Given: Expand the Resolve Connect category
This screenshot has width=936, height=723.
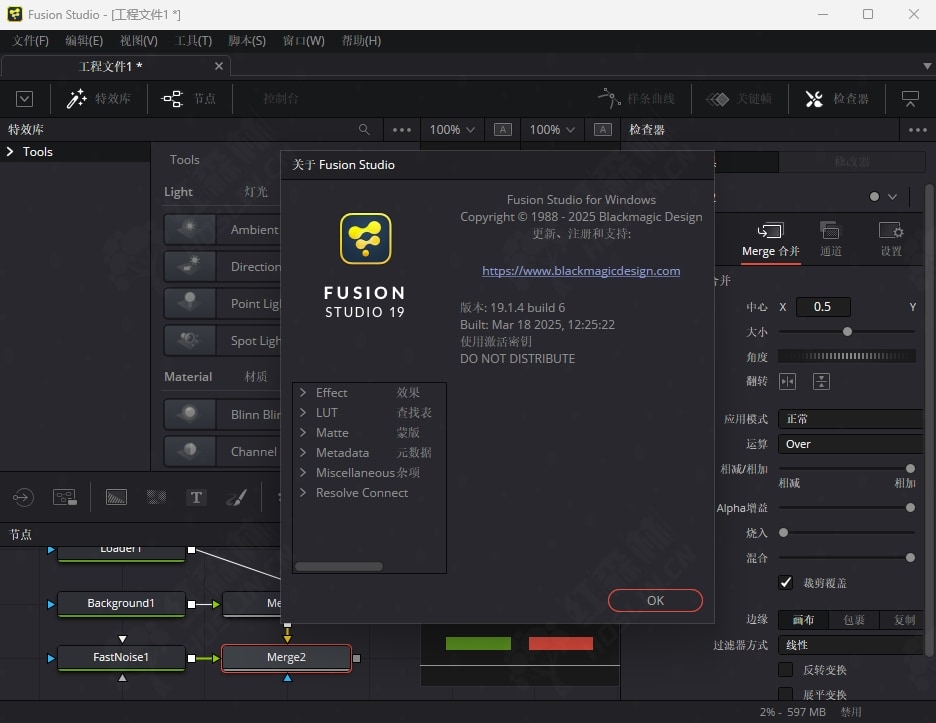Looking at the screenshot, I should [x=303, y=493].
